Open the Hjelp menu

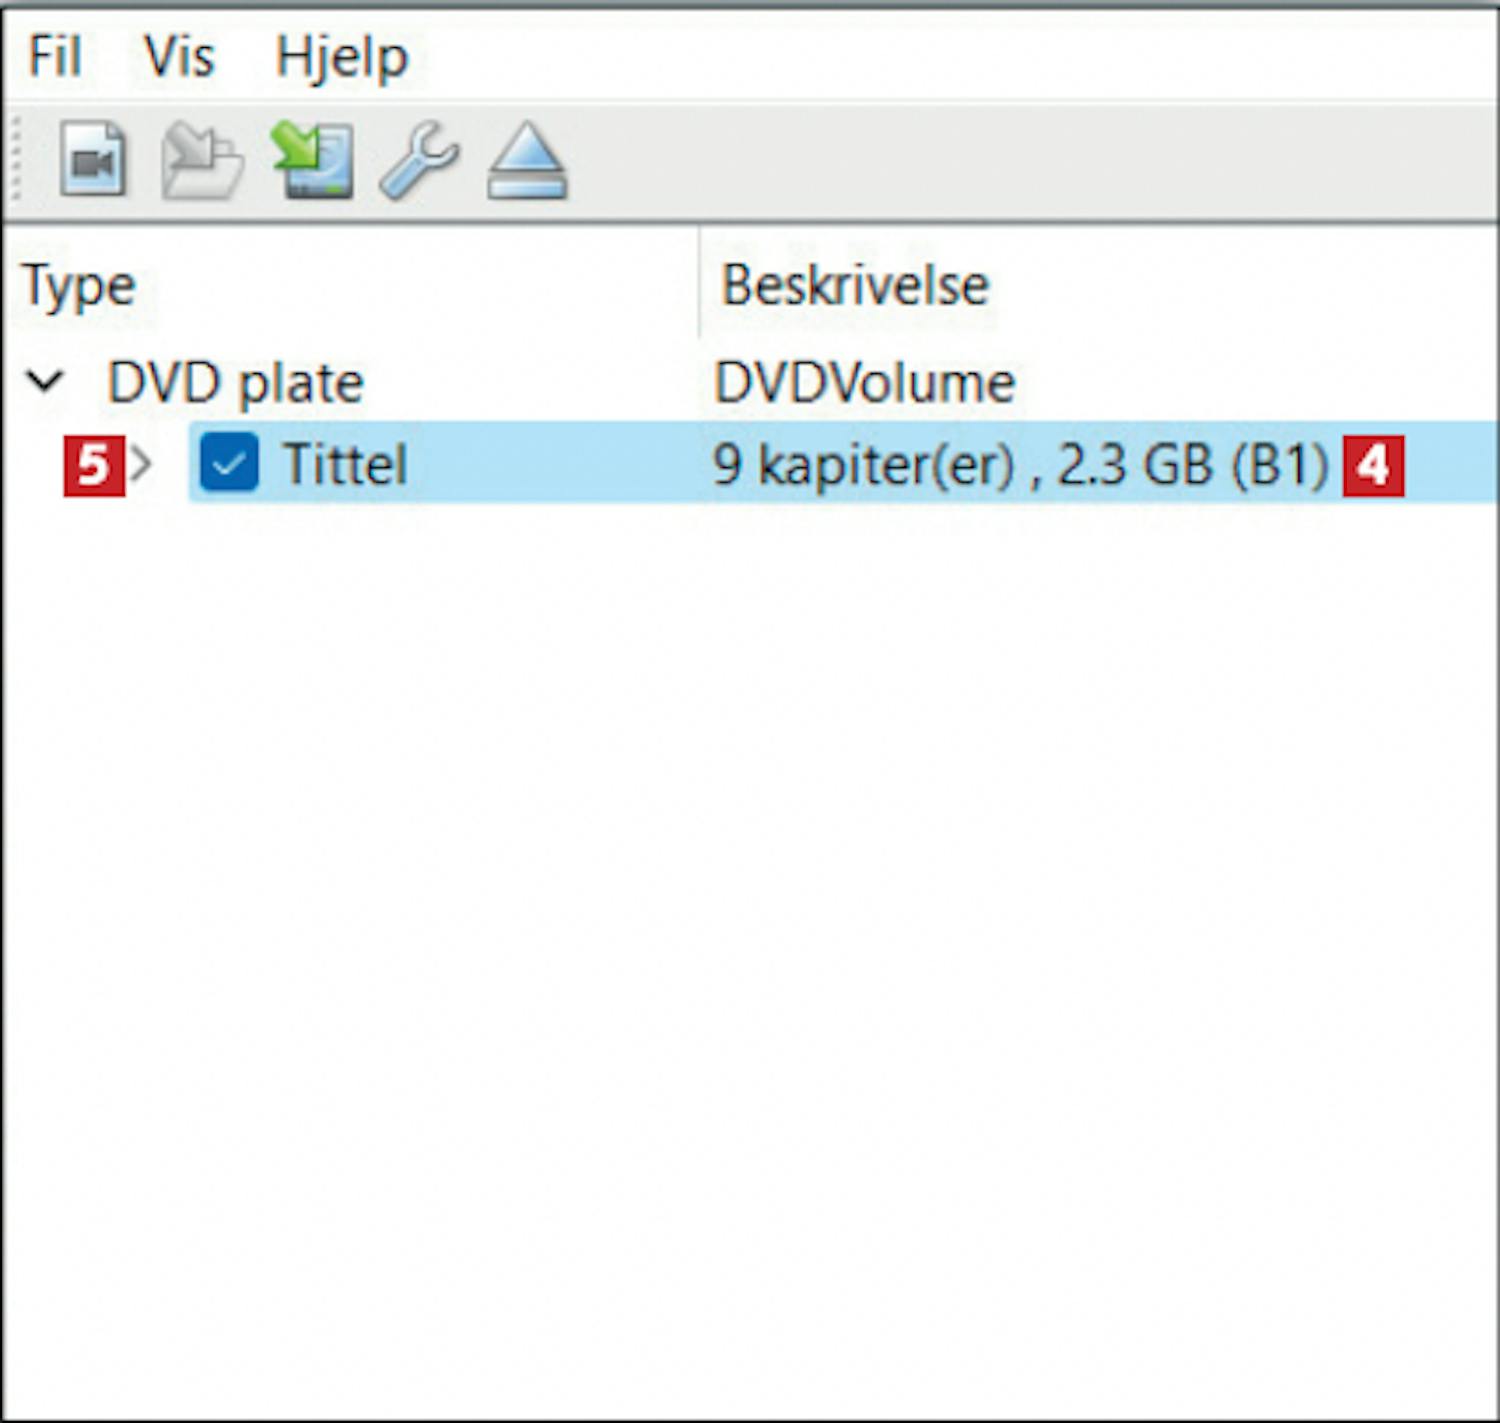pos(342,58)
